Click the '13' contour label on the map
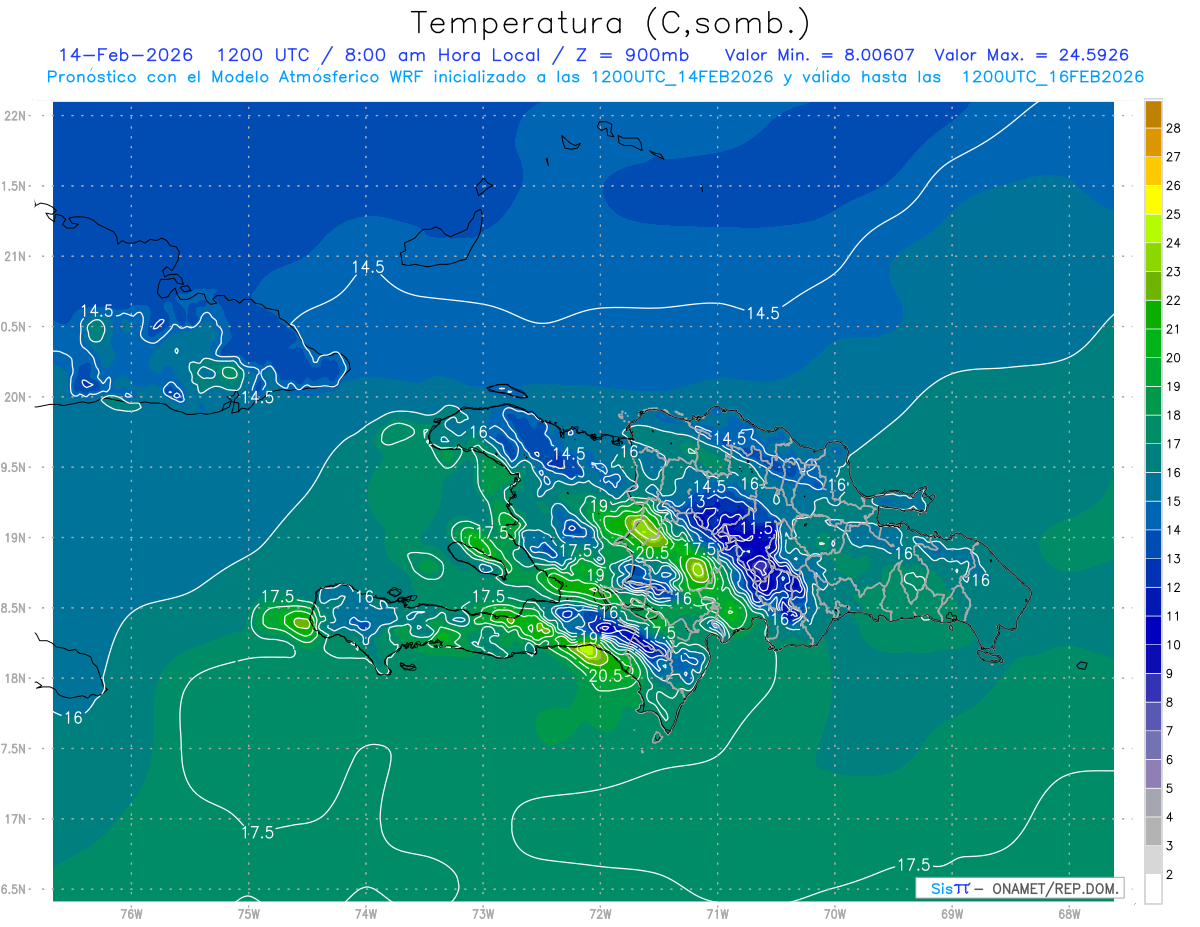Screen dimensions: 1200x927 click(x=698, y=501)
